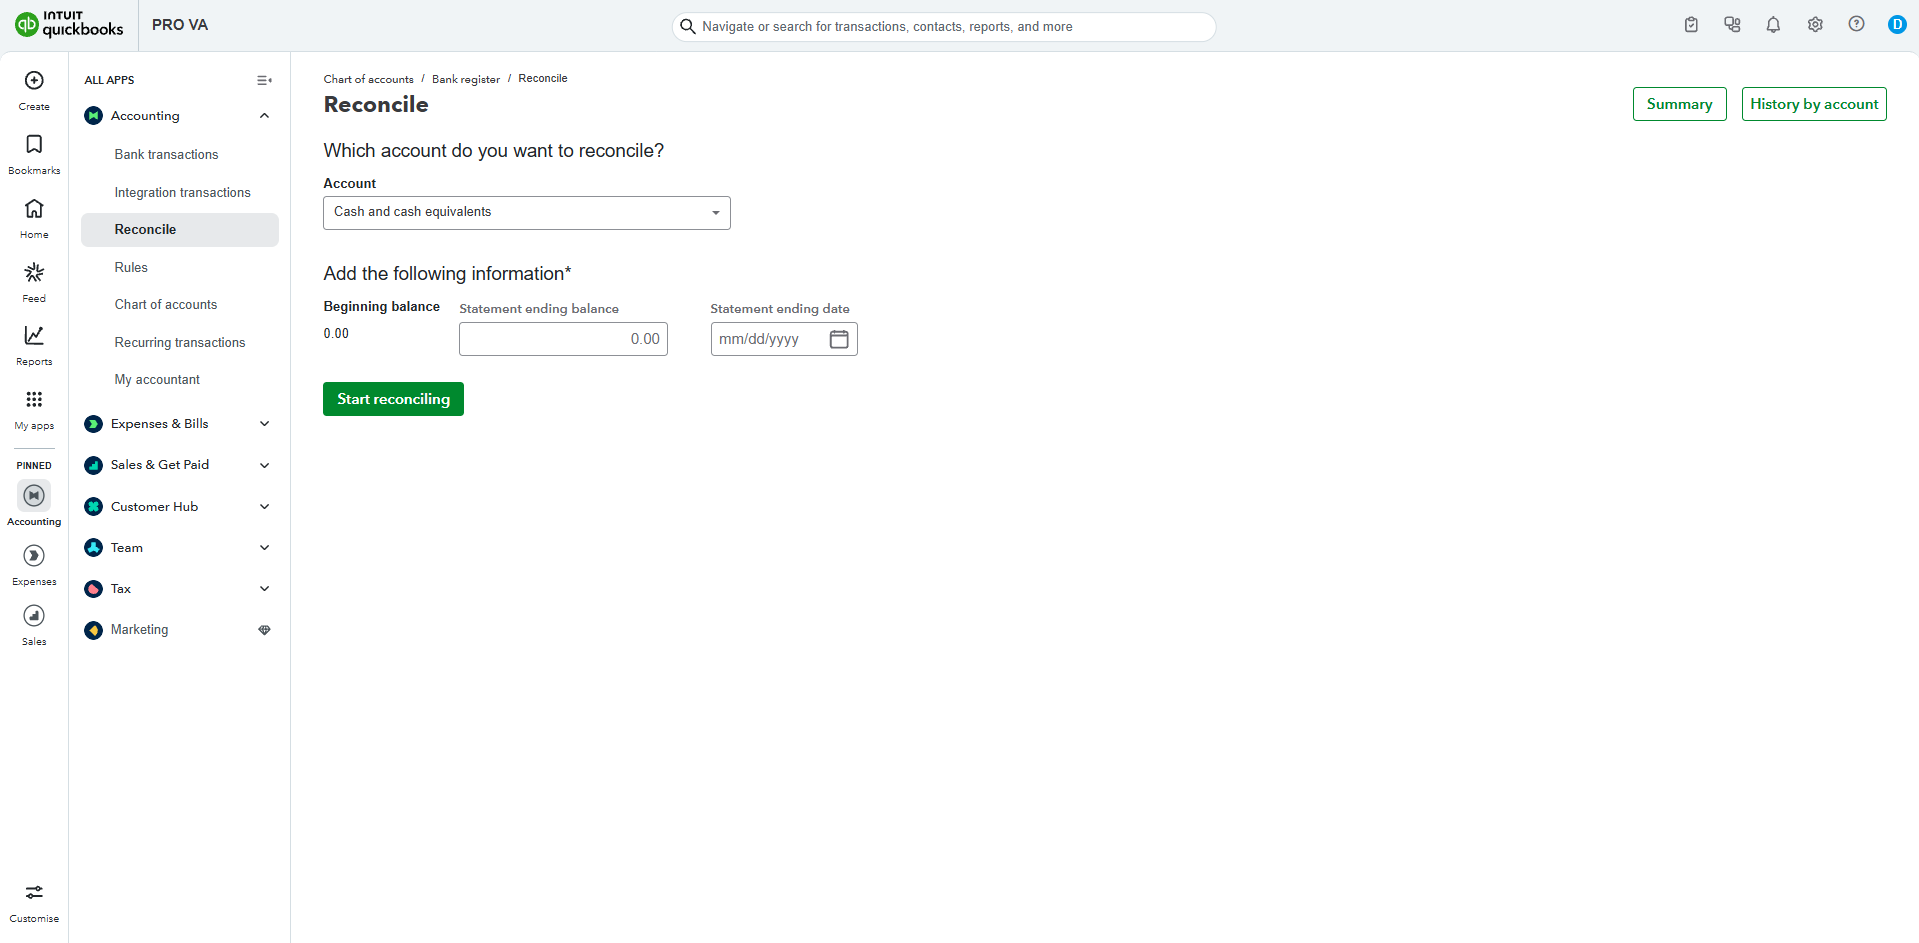The image size is (1919, 943).
Task: Open the Feed icon
Action: (34, 272)
